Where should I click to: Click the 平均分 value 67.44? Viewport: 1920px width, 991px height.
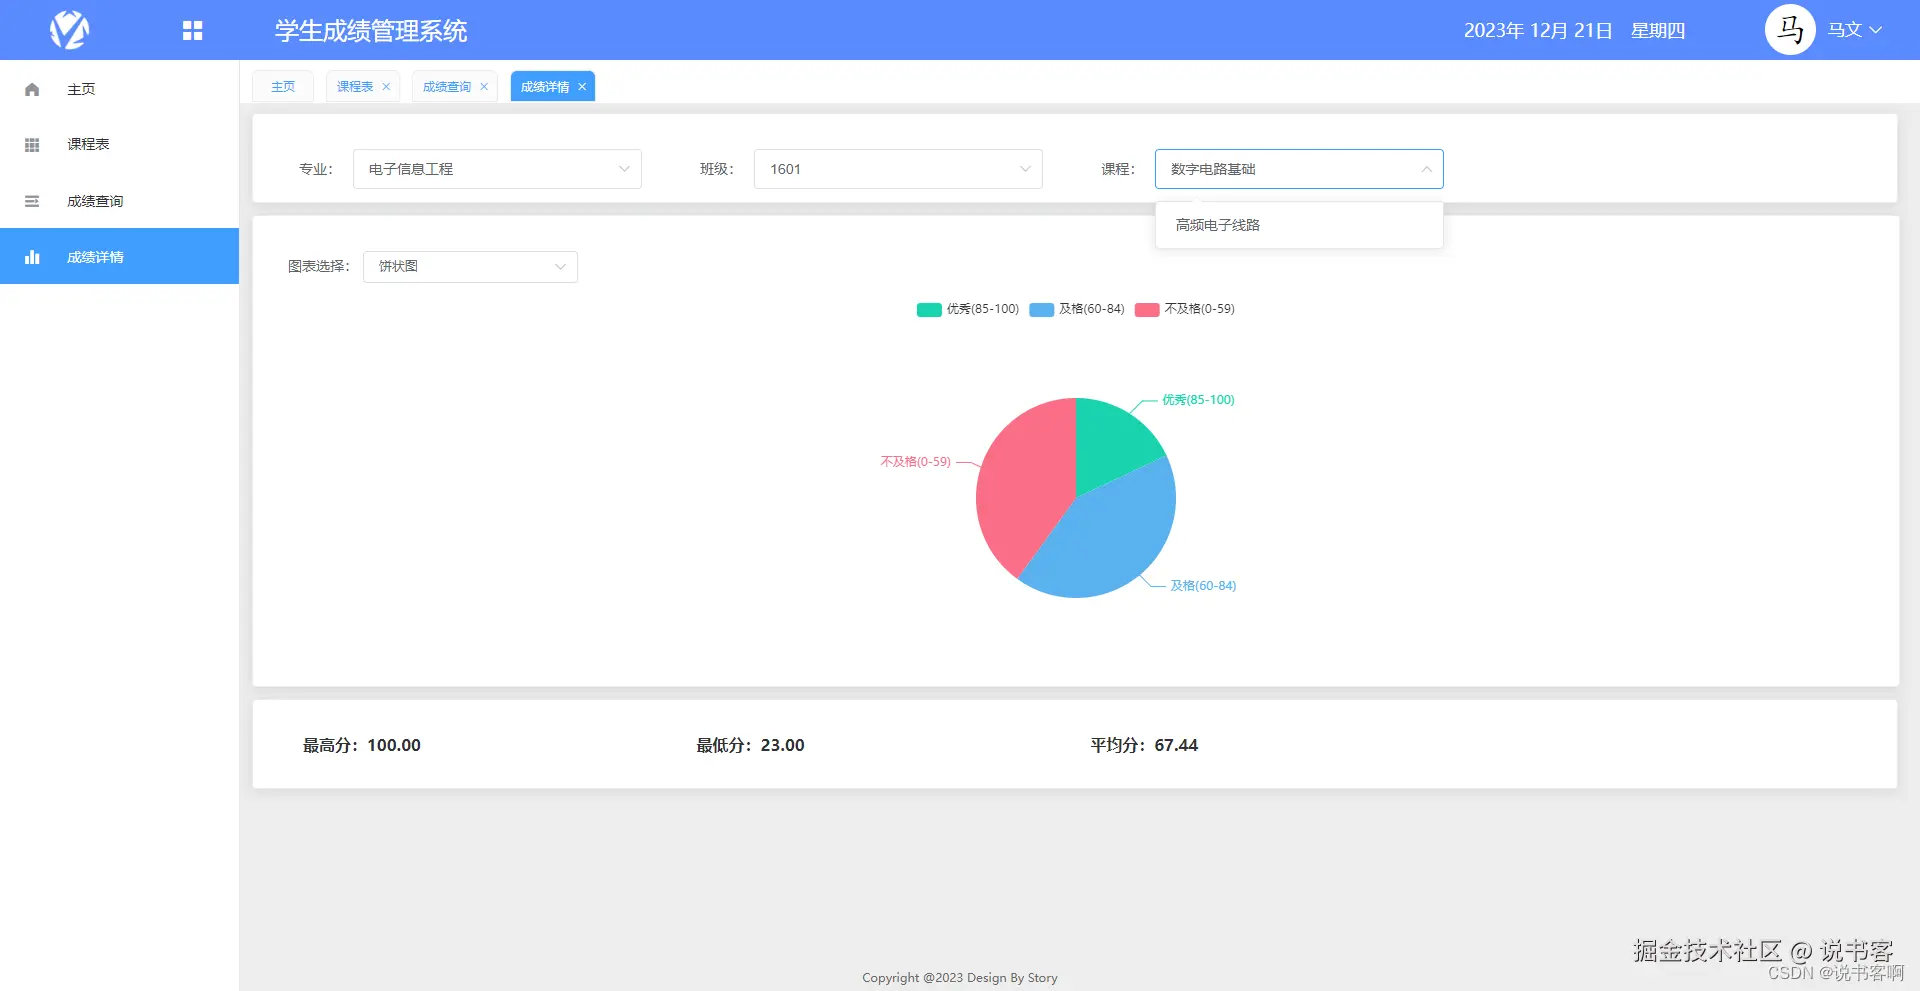click(1176, 745)
